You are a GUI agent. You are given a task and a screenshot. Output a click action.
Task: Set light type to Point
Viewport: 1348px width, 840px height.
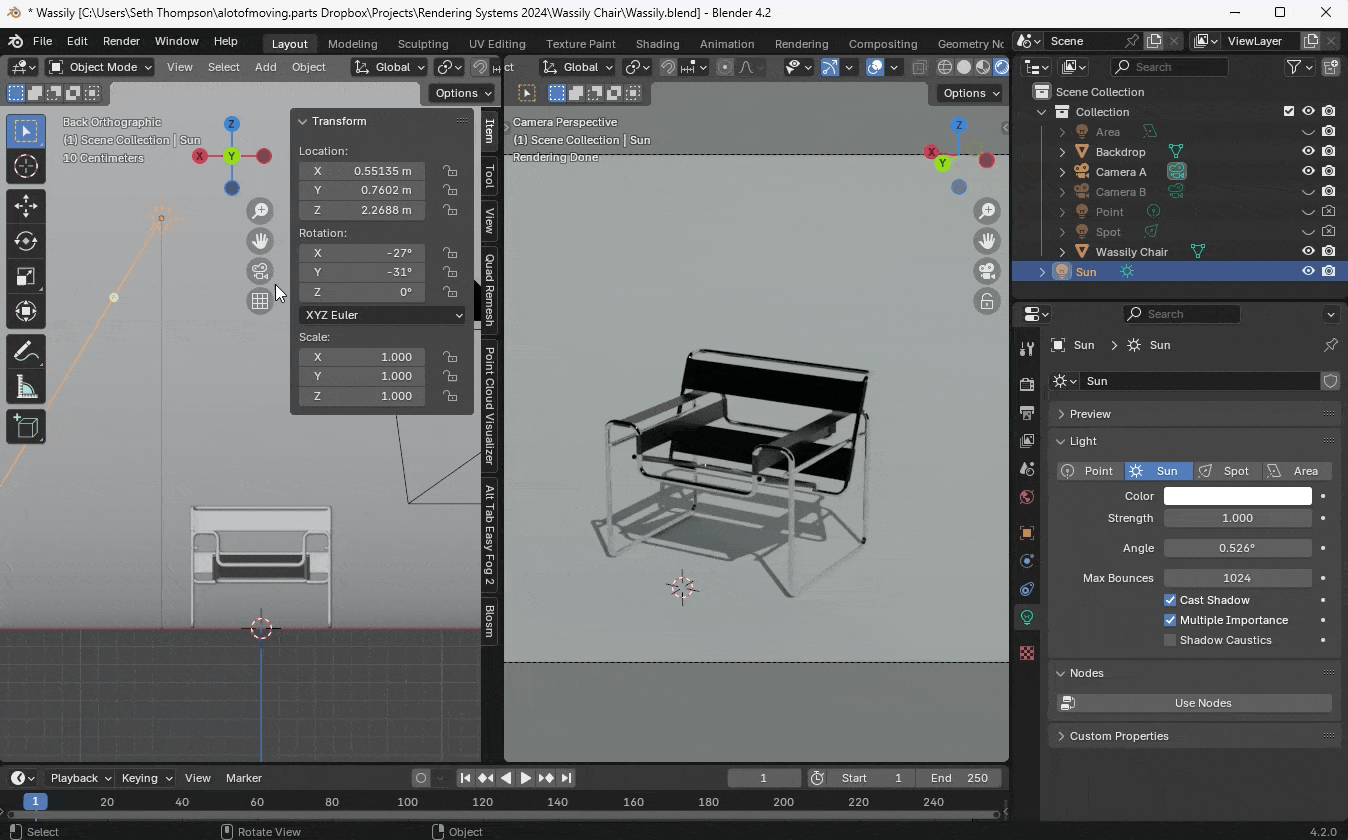coord(1090,471)
